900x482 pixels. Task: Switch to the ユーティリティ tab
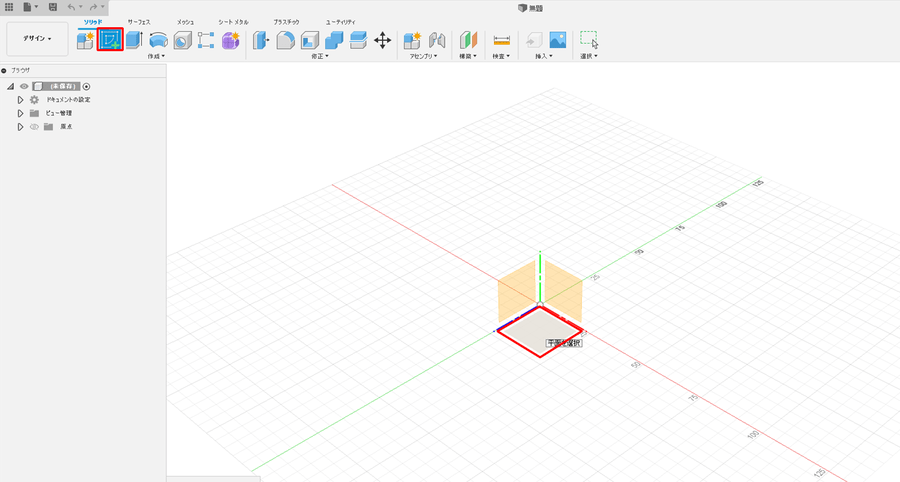pyautogui.click(x=340, y=22)
